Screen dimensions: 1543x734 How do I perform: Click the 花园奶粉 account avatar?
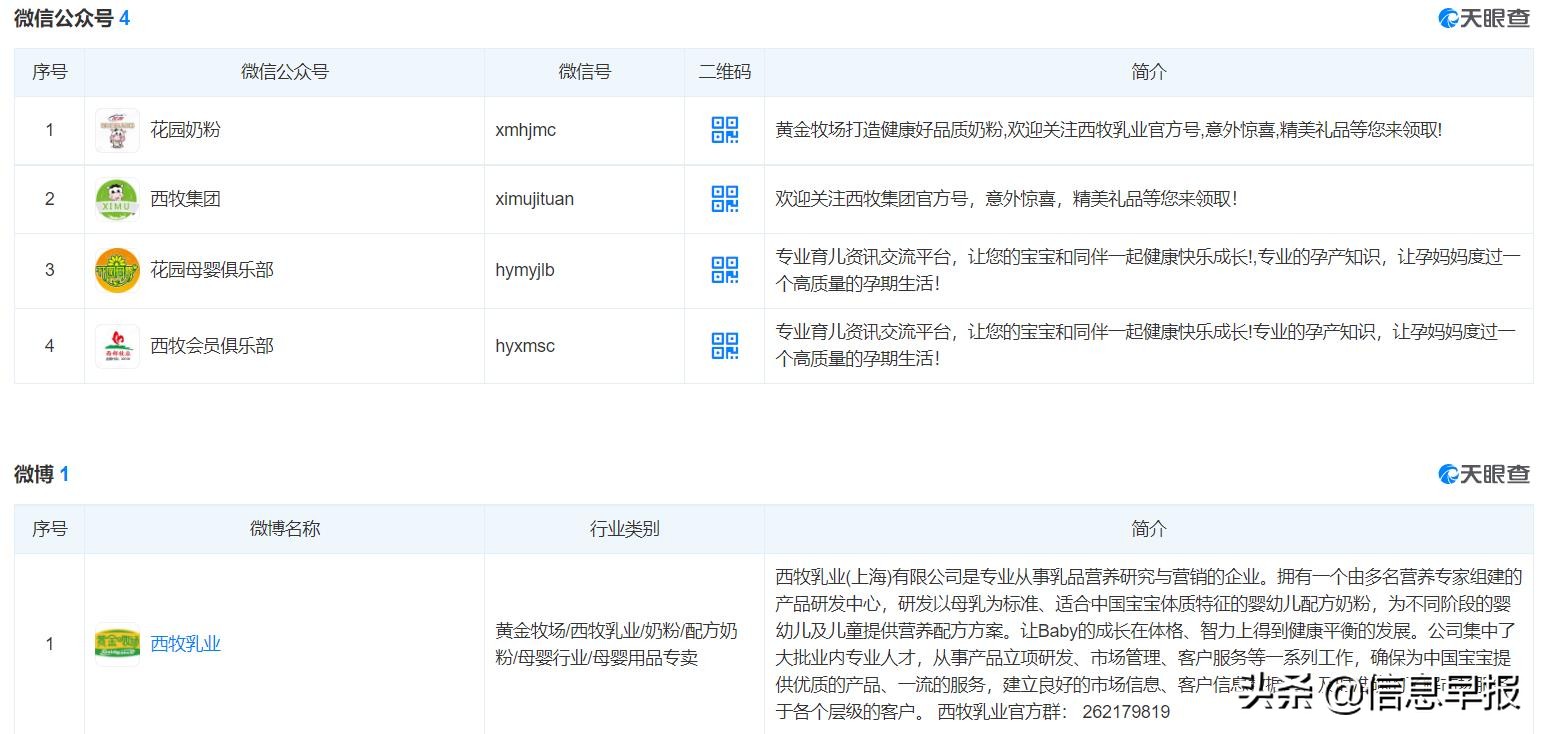[117, 130]
